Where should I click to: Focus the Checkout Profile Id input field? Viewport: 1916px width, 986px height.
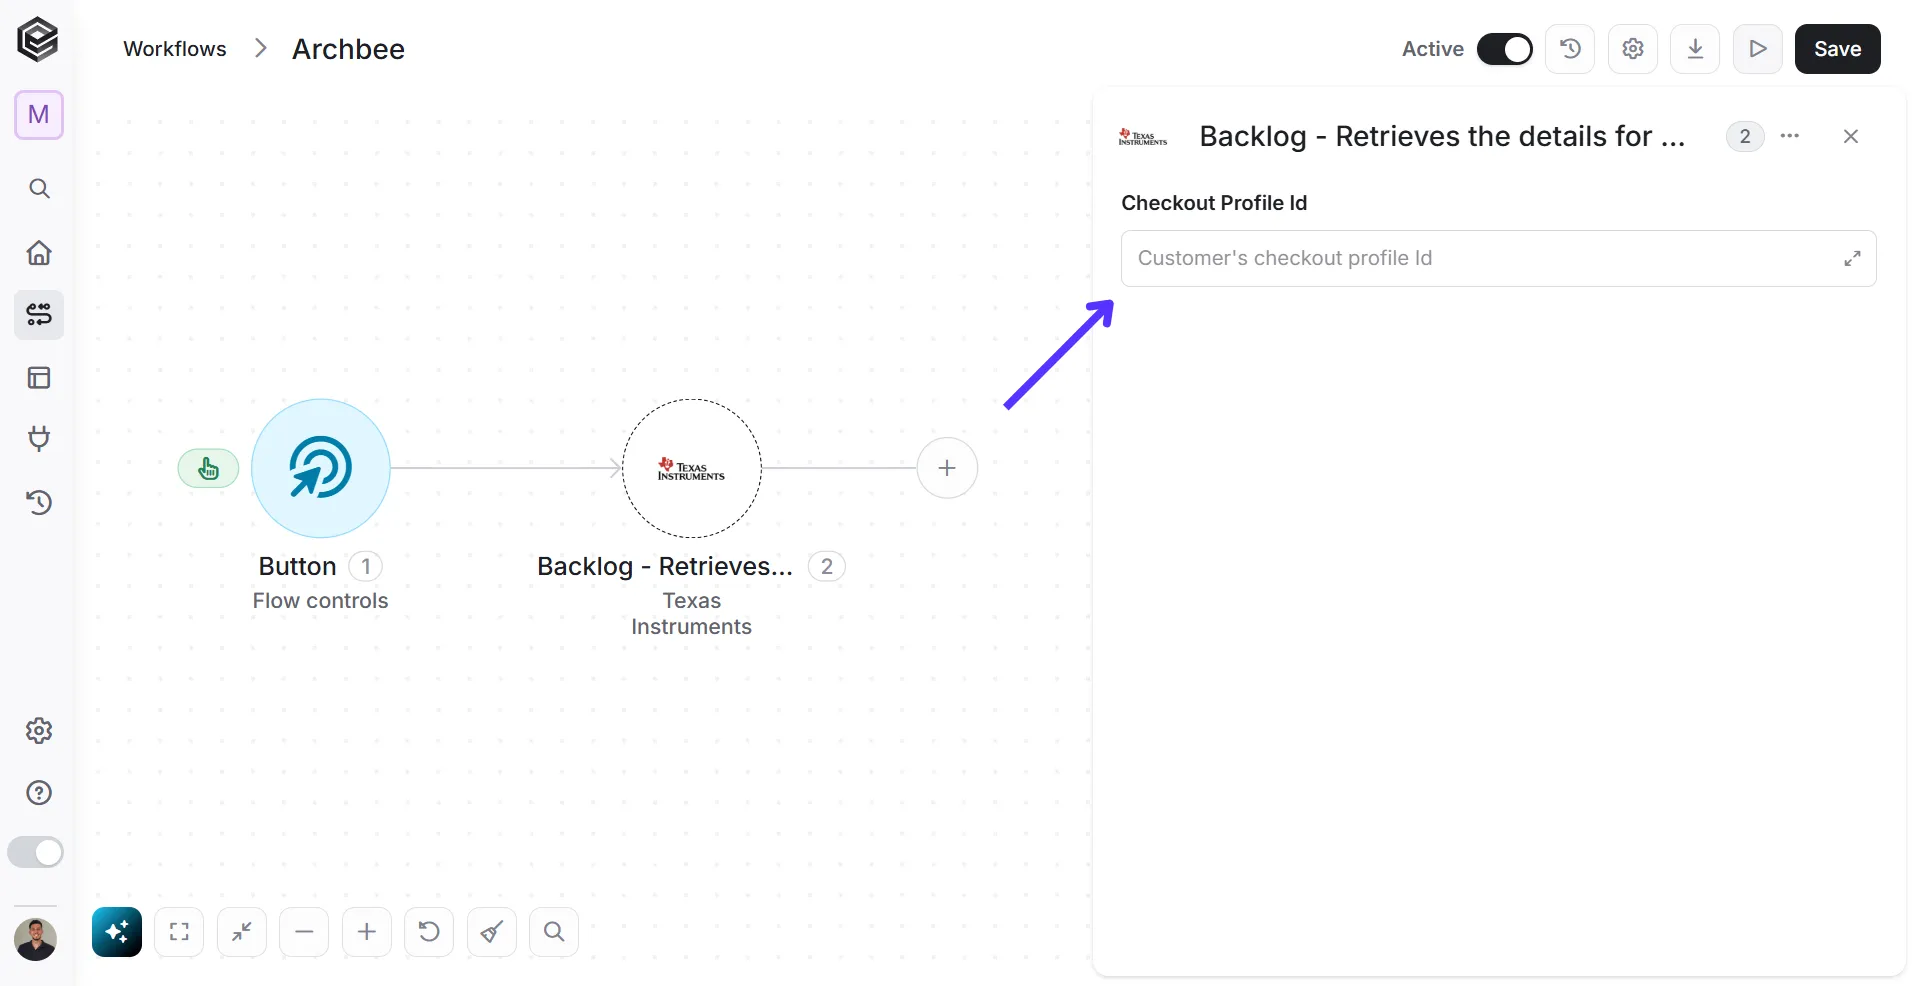1498,258
